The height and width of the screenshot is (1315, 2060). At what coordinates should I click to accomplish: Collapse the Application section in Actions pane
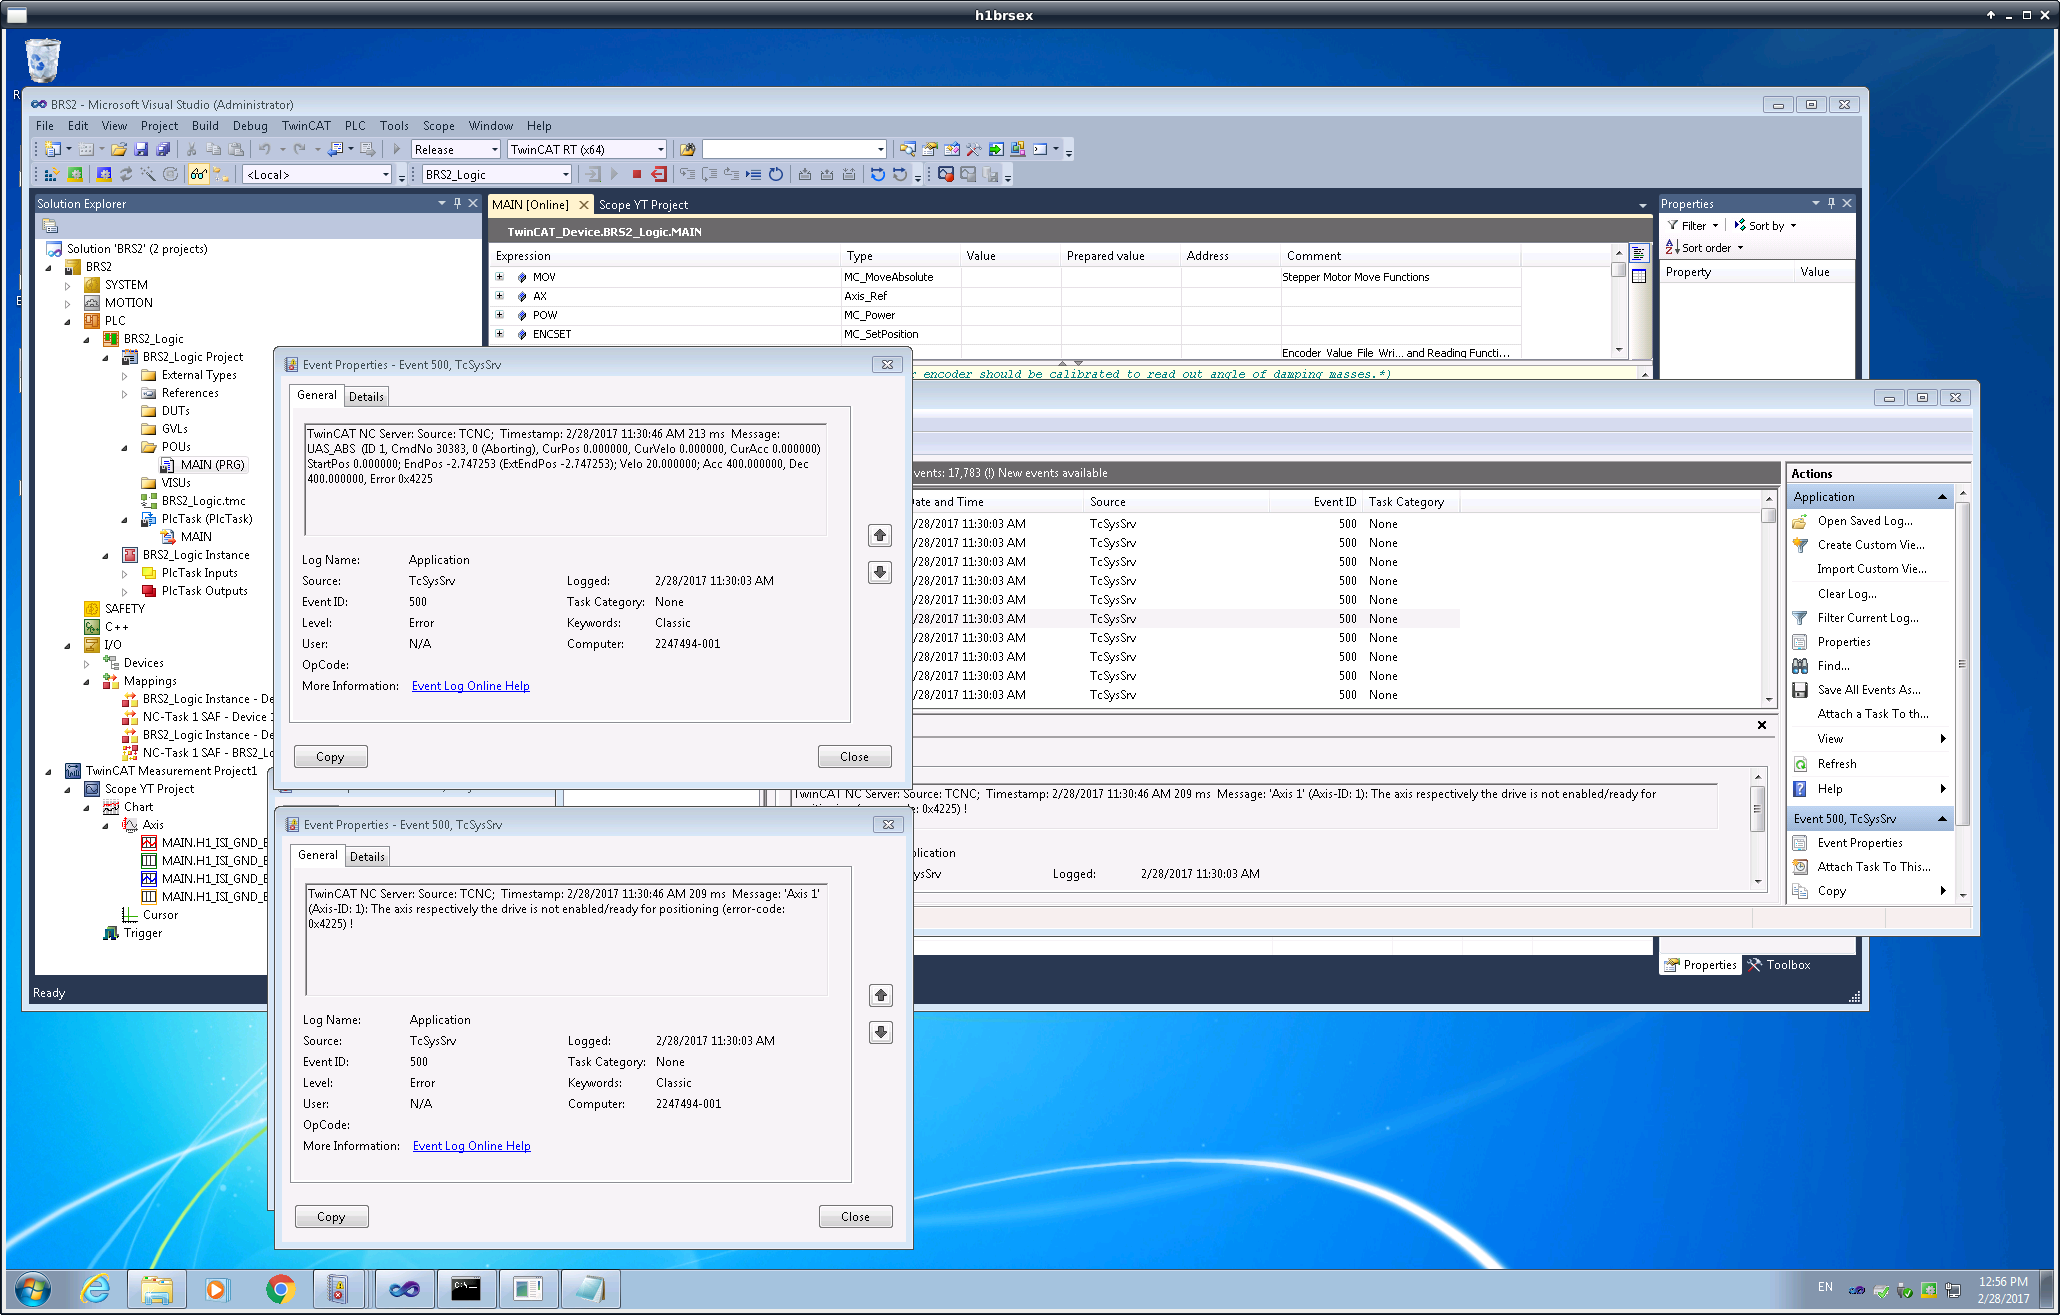1942,497
